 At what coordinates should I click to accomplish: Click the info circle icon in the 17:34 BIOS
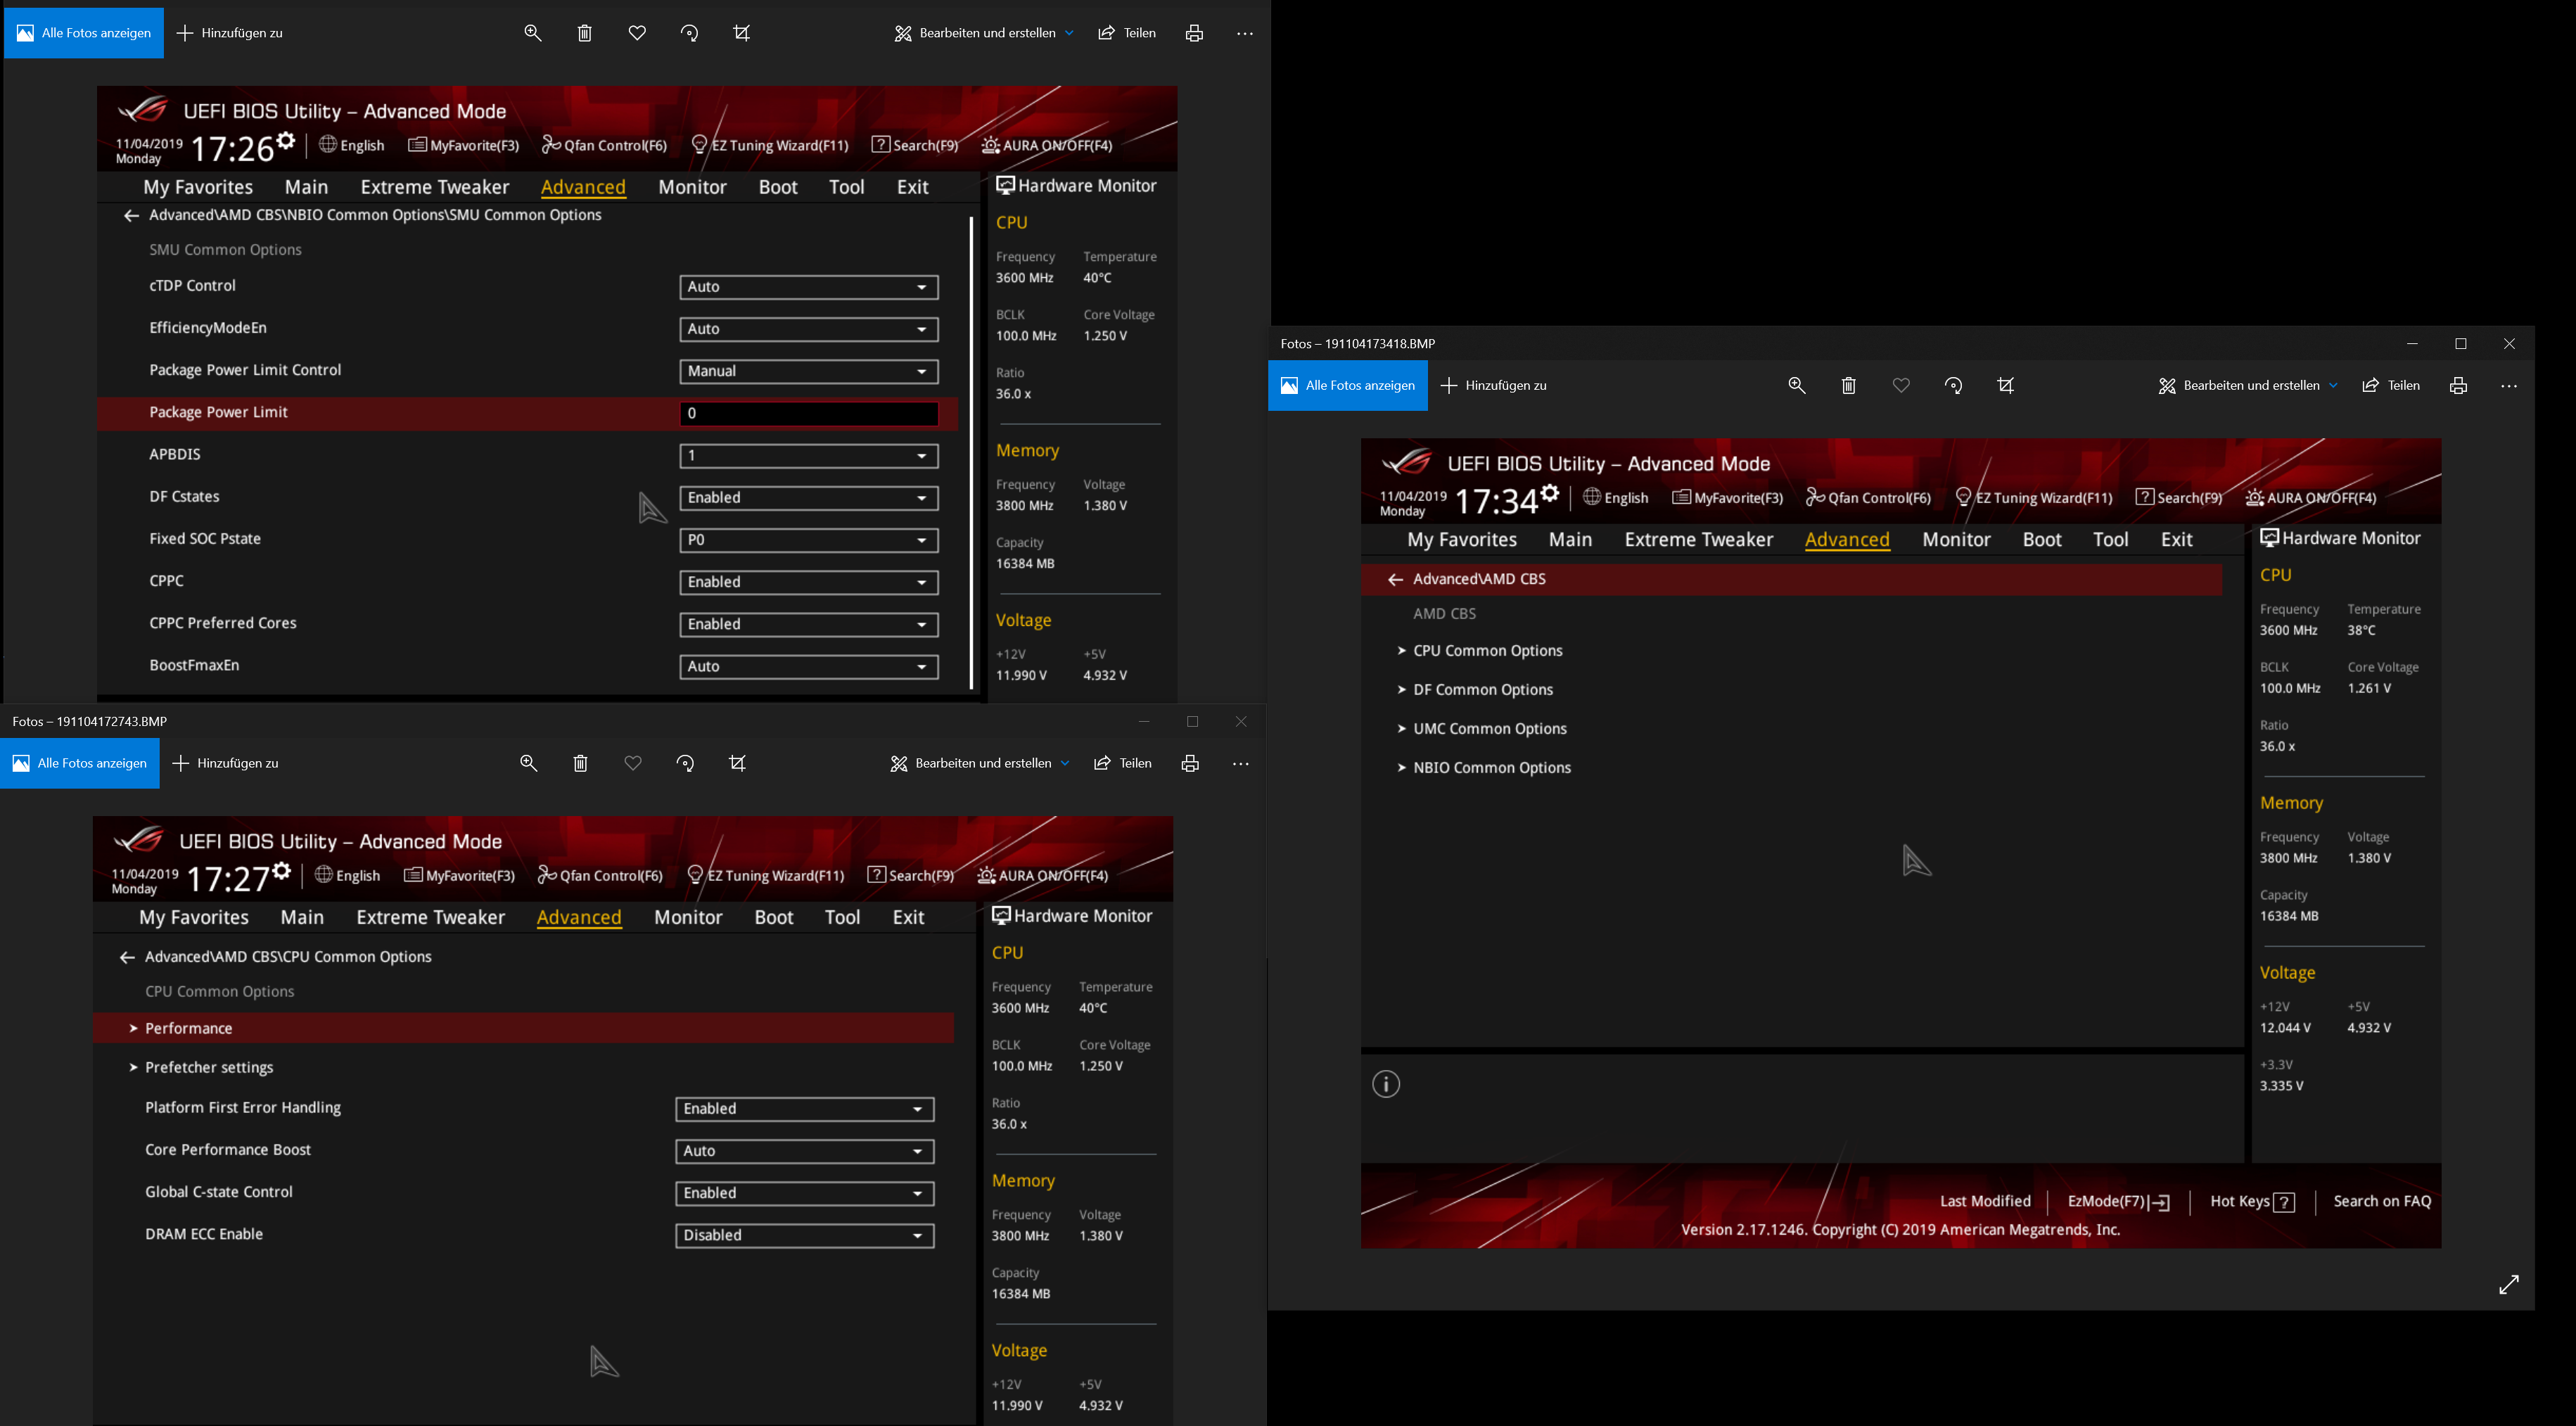pyautogui.click(x=1386, y=1084)
